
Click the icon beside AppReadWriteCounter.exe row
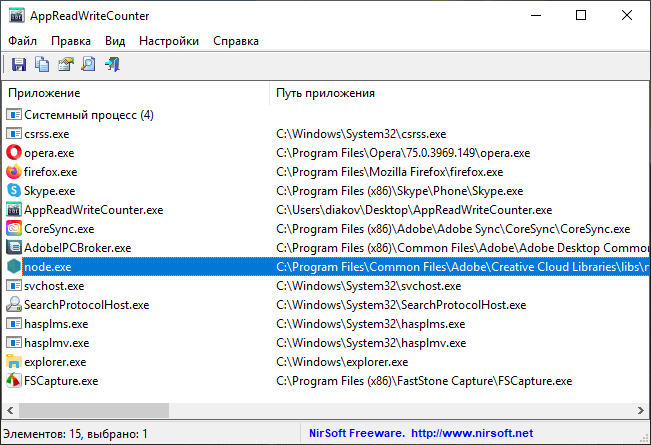pos(14,210)
